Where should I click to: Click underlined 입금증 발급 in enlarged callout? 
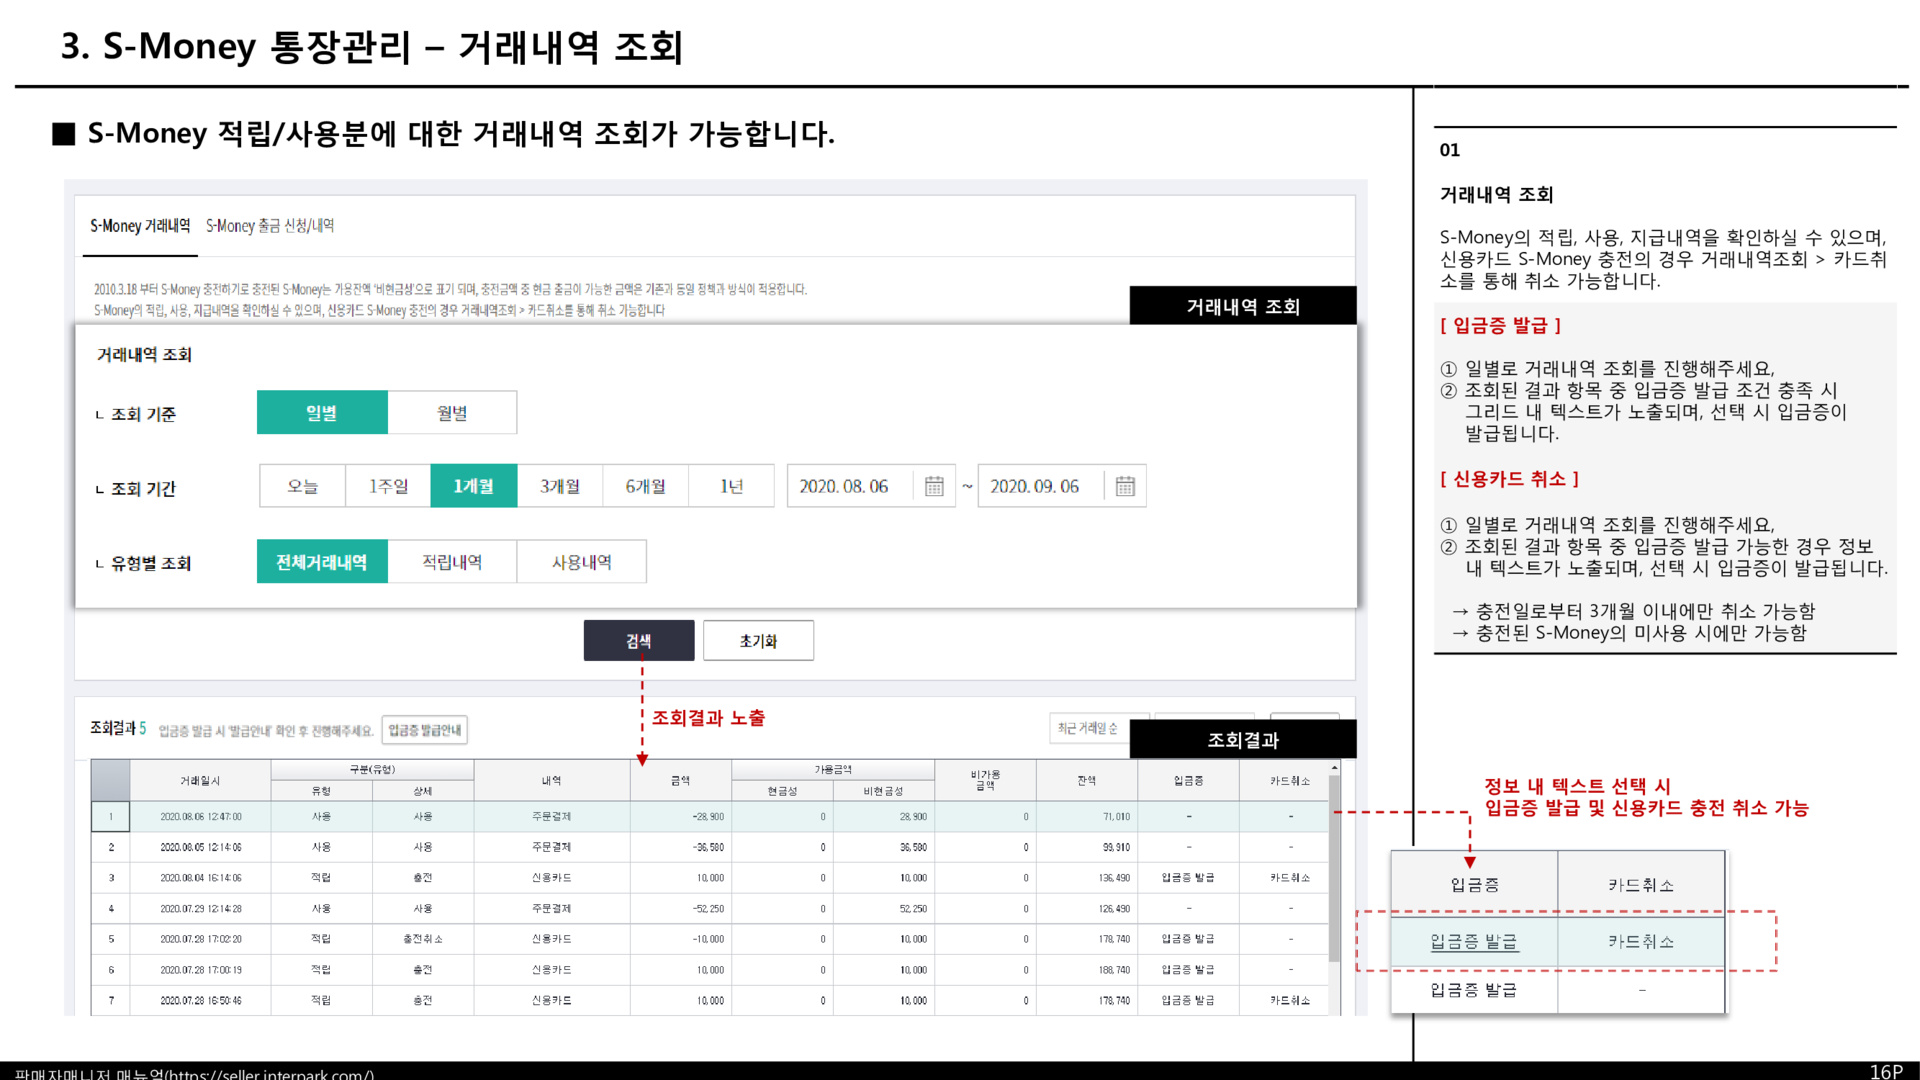tap(1474, 942)
